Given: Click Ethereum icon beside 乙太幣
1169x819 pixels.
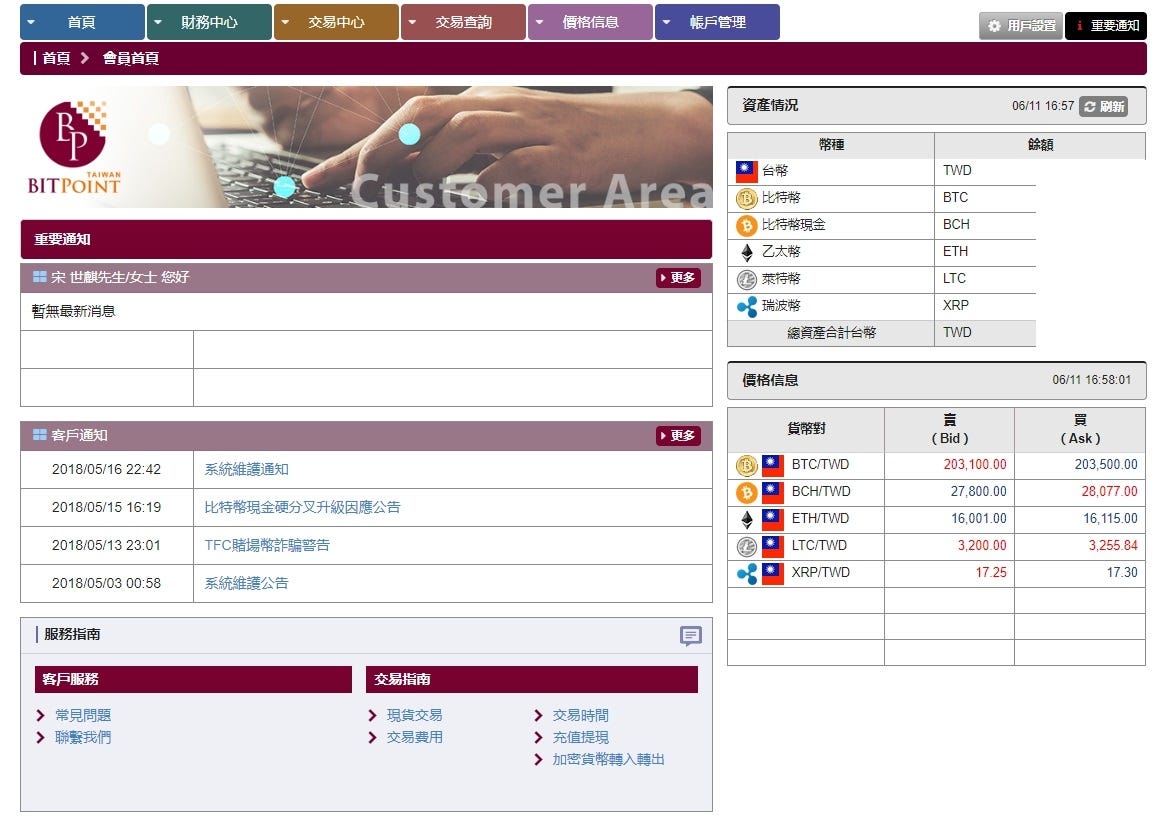Looking at the screenshot, I should [747, 253].
